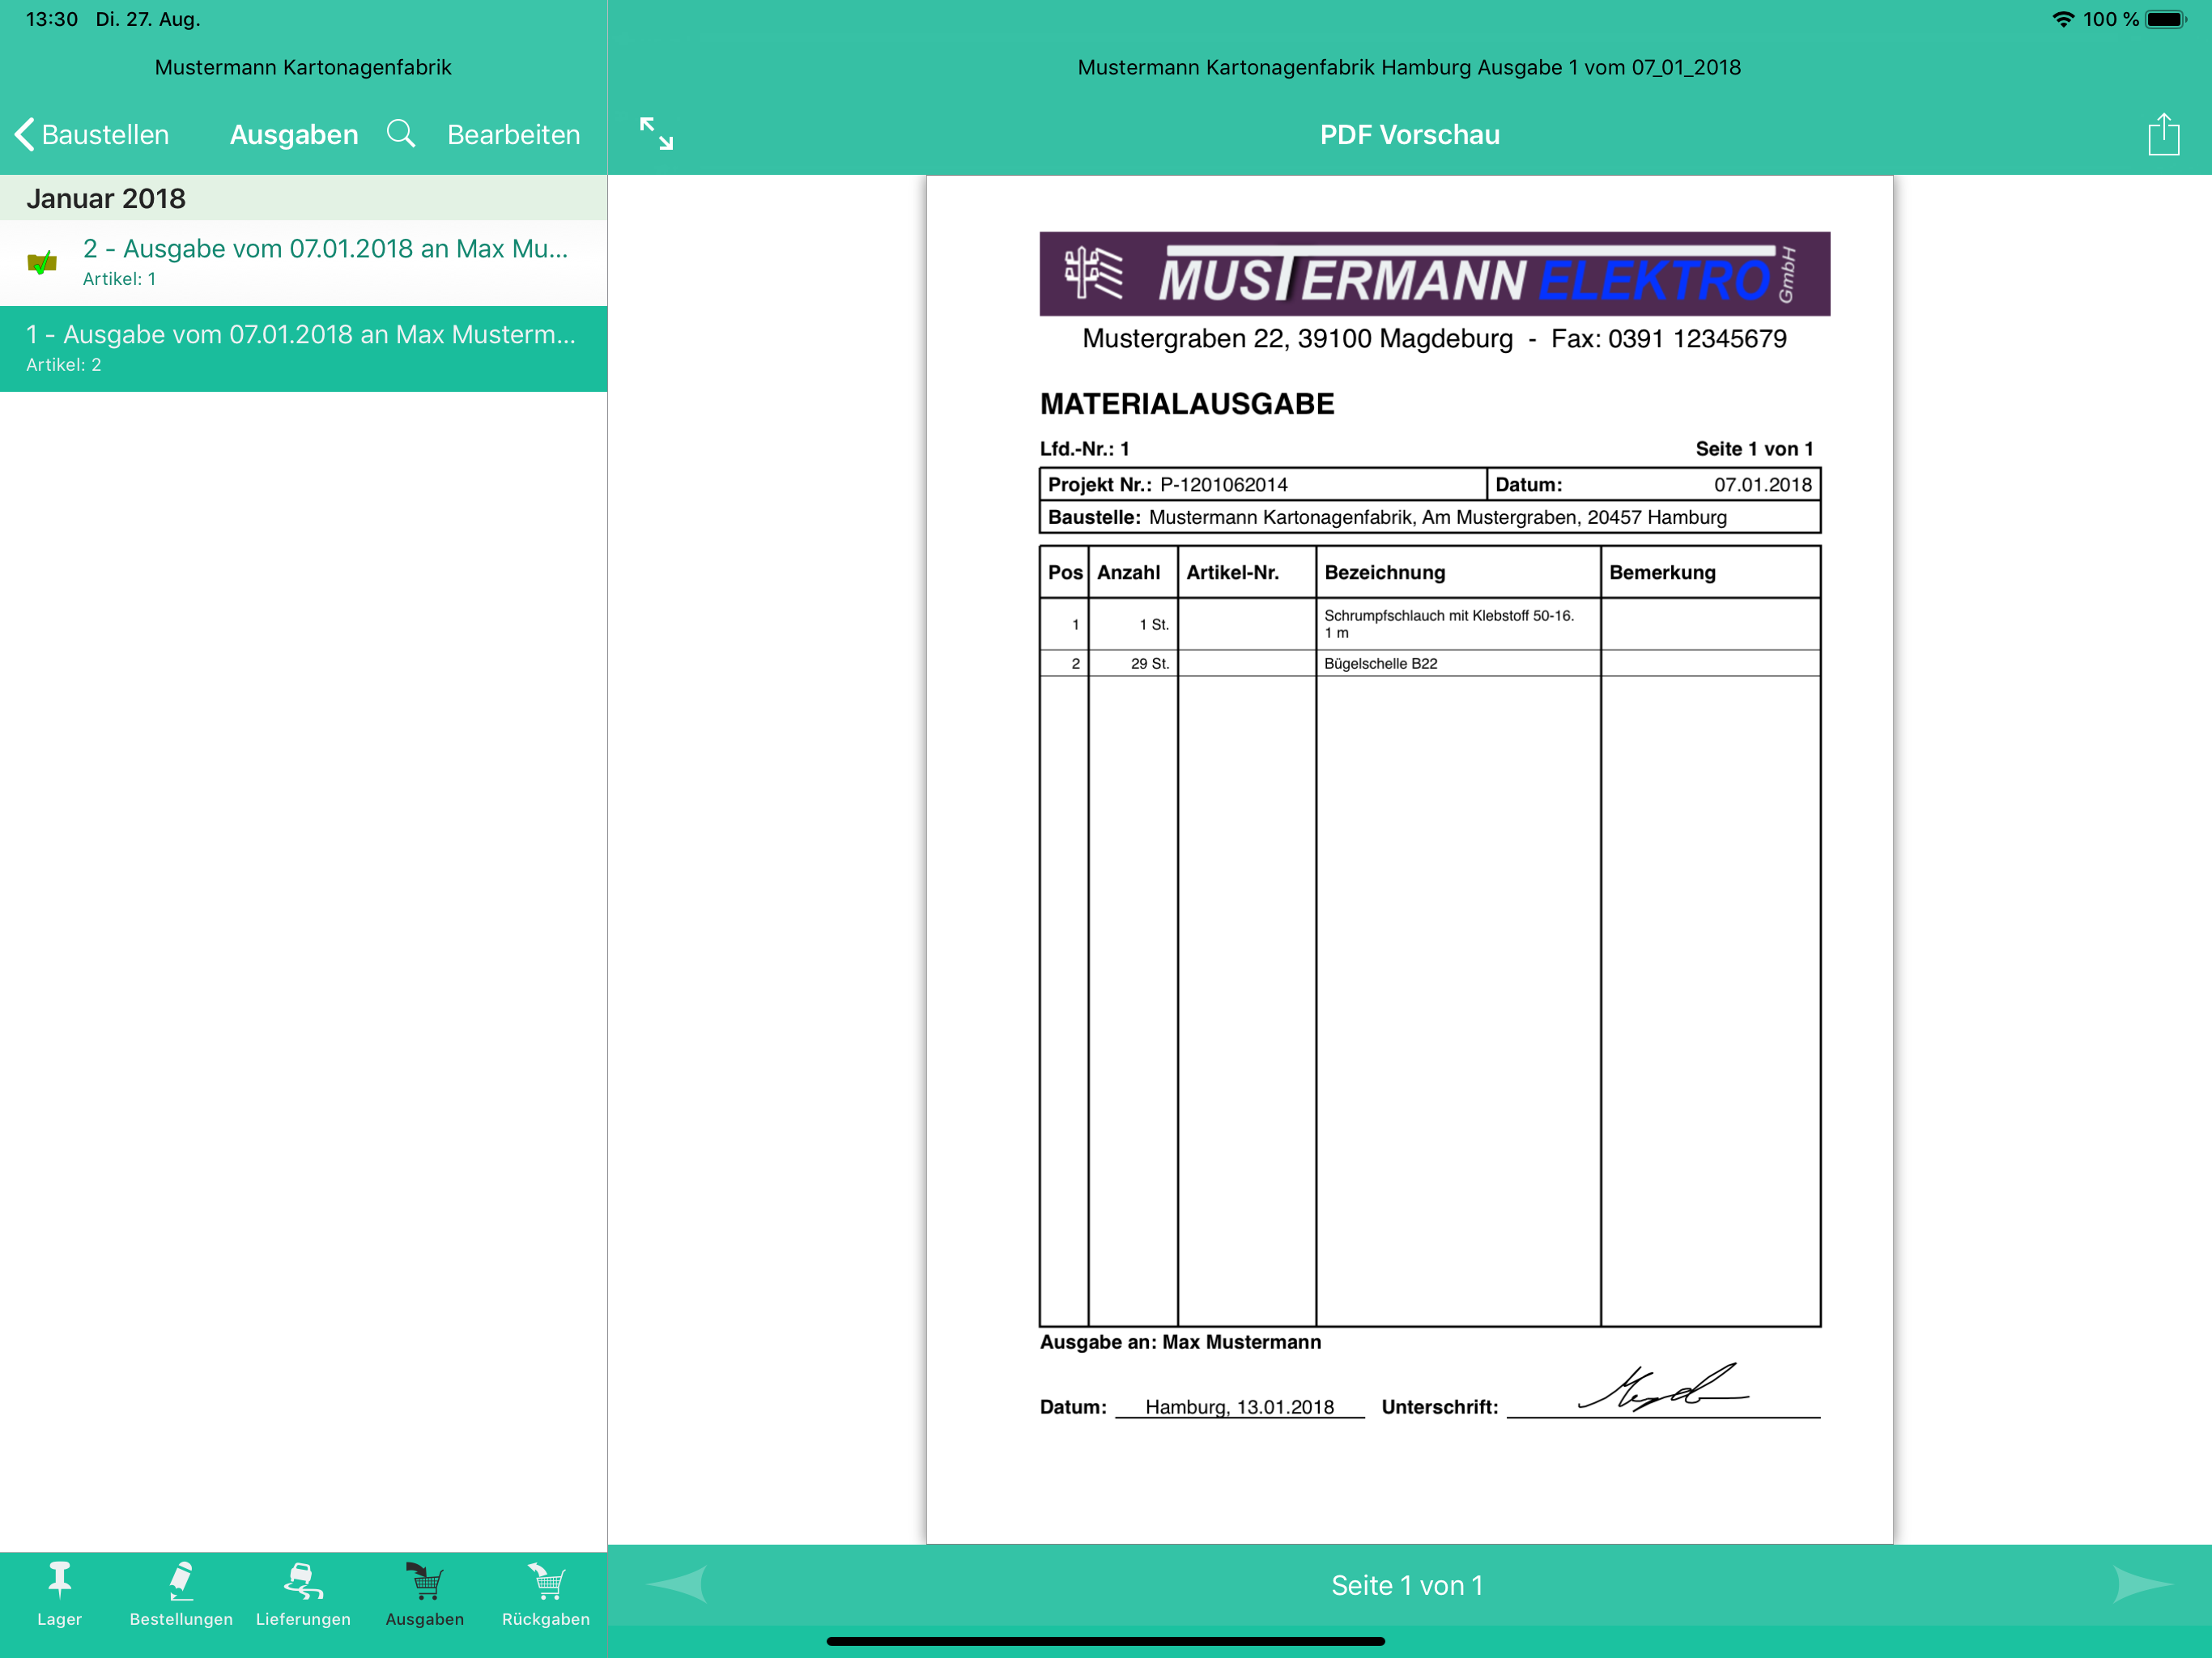
Task: Tap the iOS home indicator bar
Action: tap(1105, 1641)
